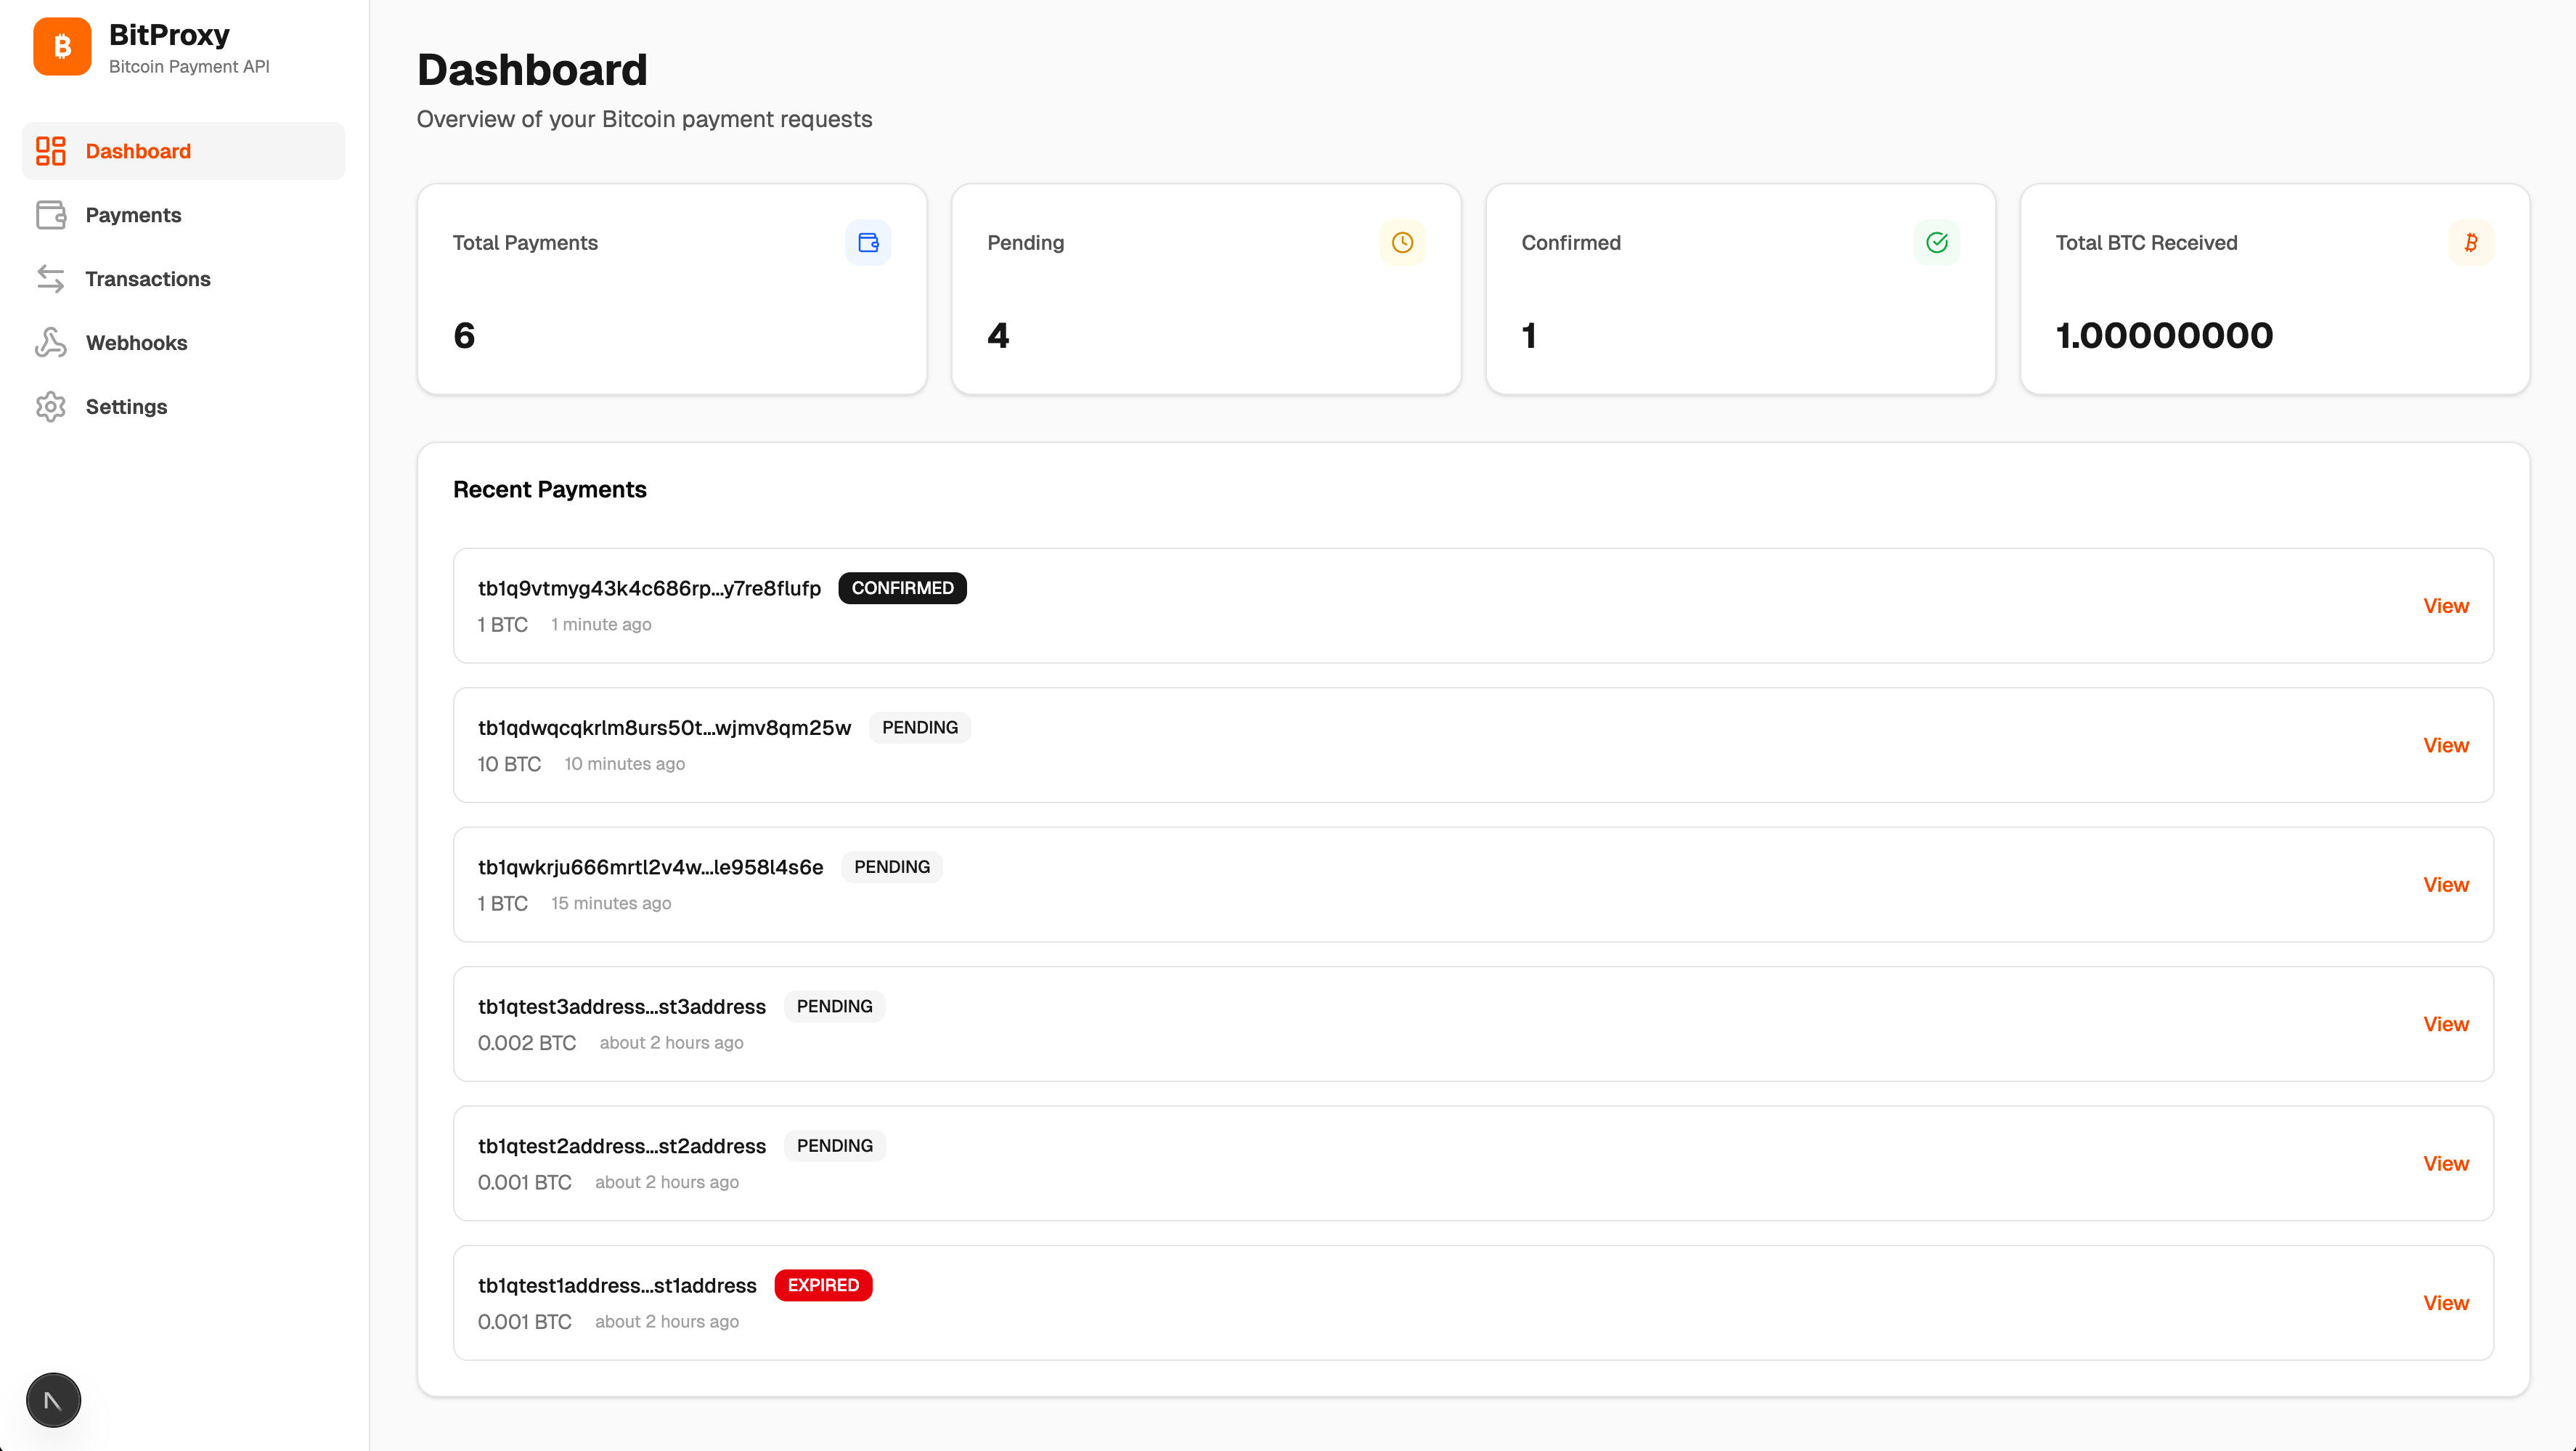Open the round dev tools button bottom-left
Image resolution: width=2576 pixels, height=1451 pixels.
coord(53,1400)
